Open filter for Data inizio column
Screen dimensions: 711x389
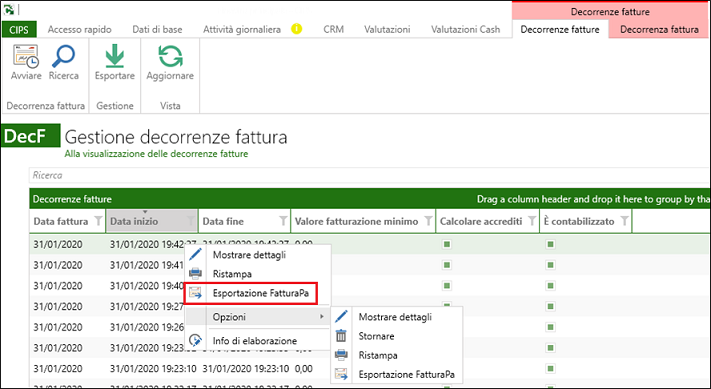[190, 221]
